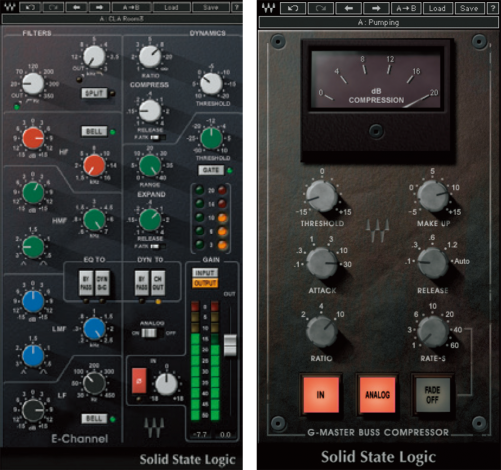Viewport: 501px width, 470px height.
Task: Toggle EQ TO BYPASS button
Action: point(86,283)
